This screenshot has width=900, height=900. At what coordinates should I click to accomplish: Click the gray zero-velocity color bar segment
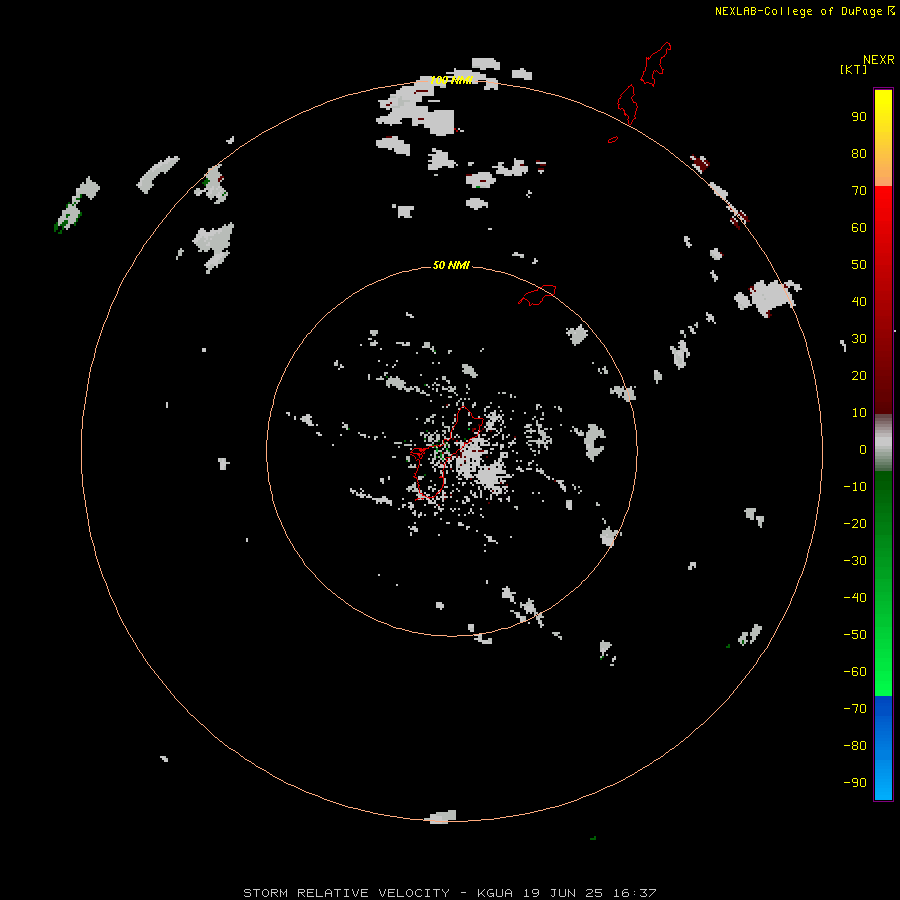883,443
